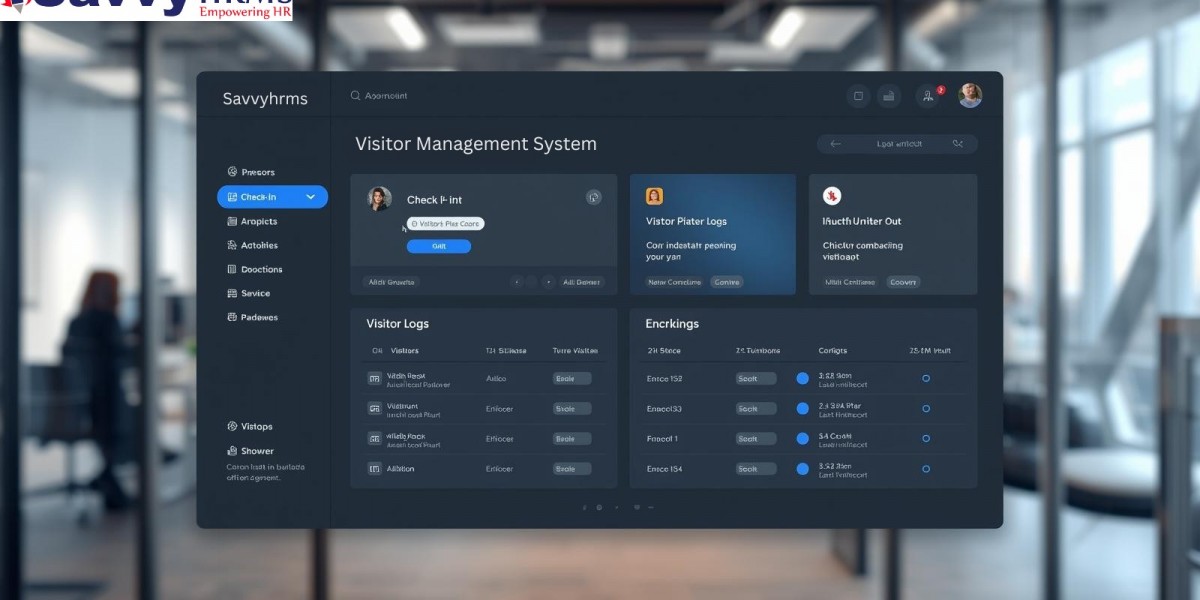1200x600 pixels.
Task: Open the dropdown on the top-right toolbar pill
Action: [958, 144]
